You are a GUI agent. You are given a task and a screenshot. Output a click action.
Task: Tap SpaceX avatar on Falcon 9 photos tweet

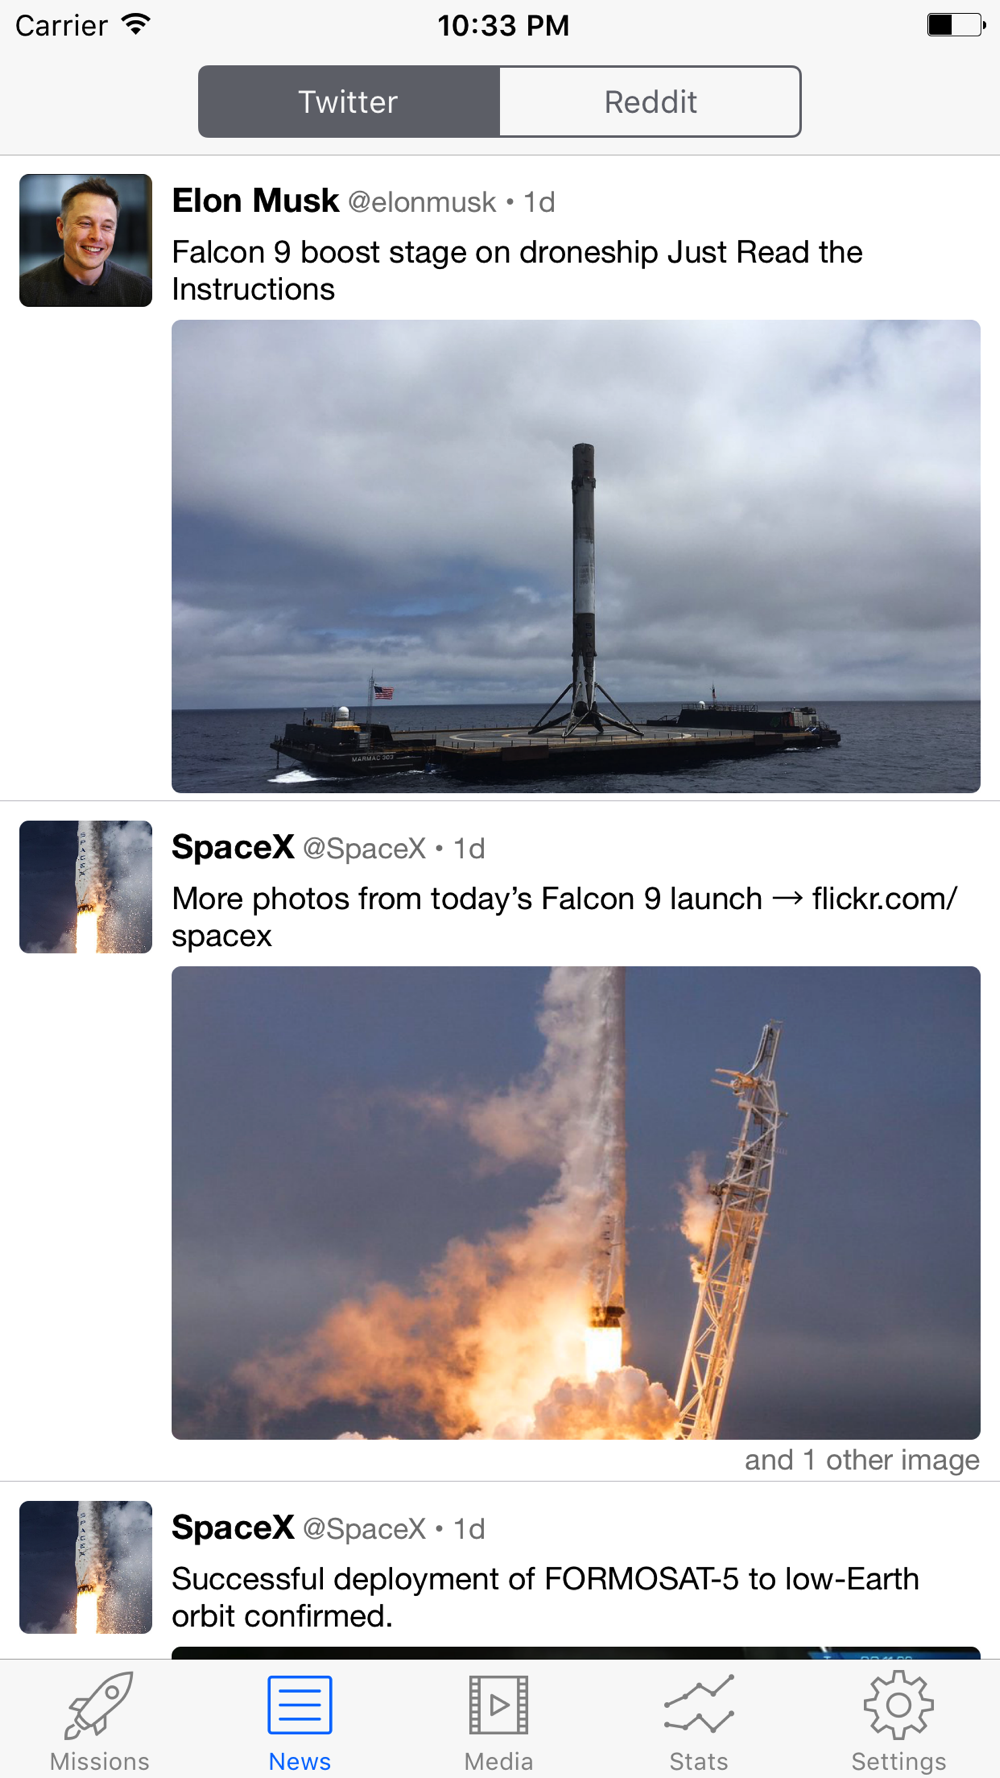[86, 887]
